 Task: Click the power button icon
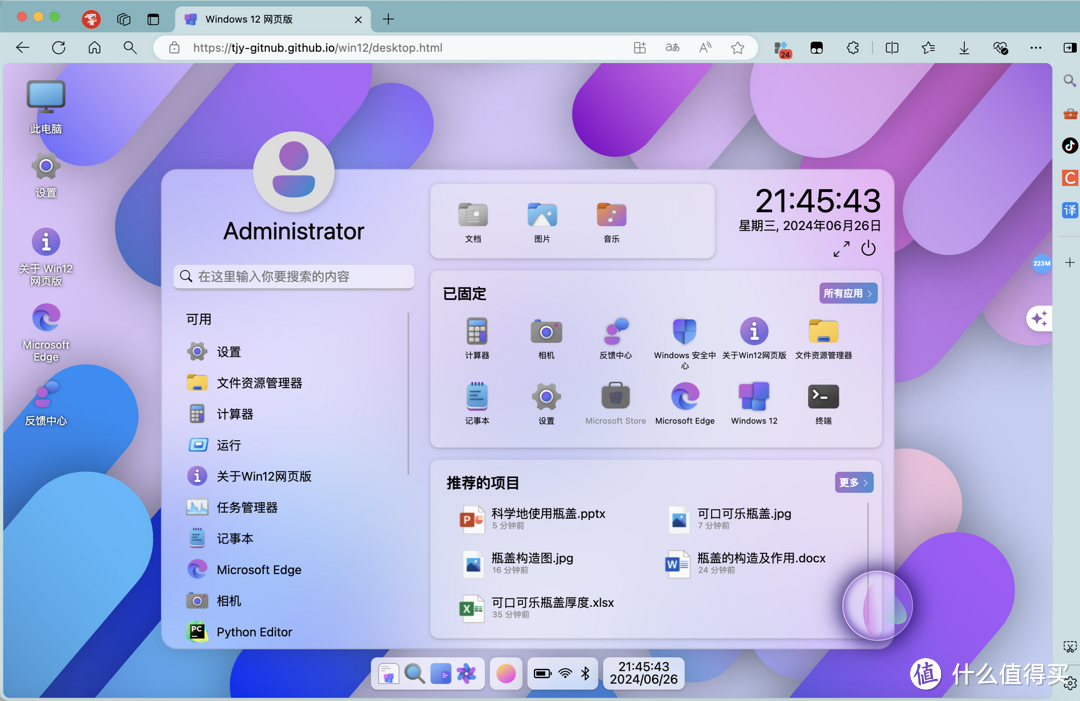click(x=869, y=248)
